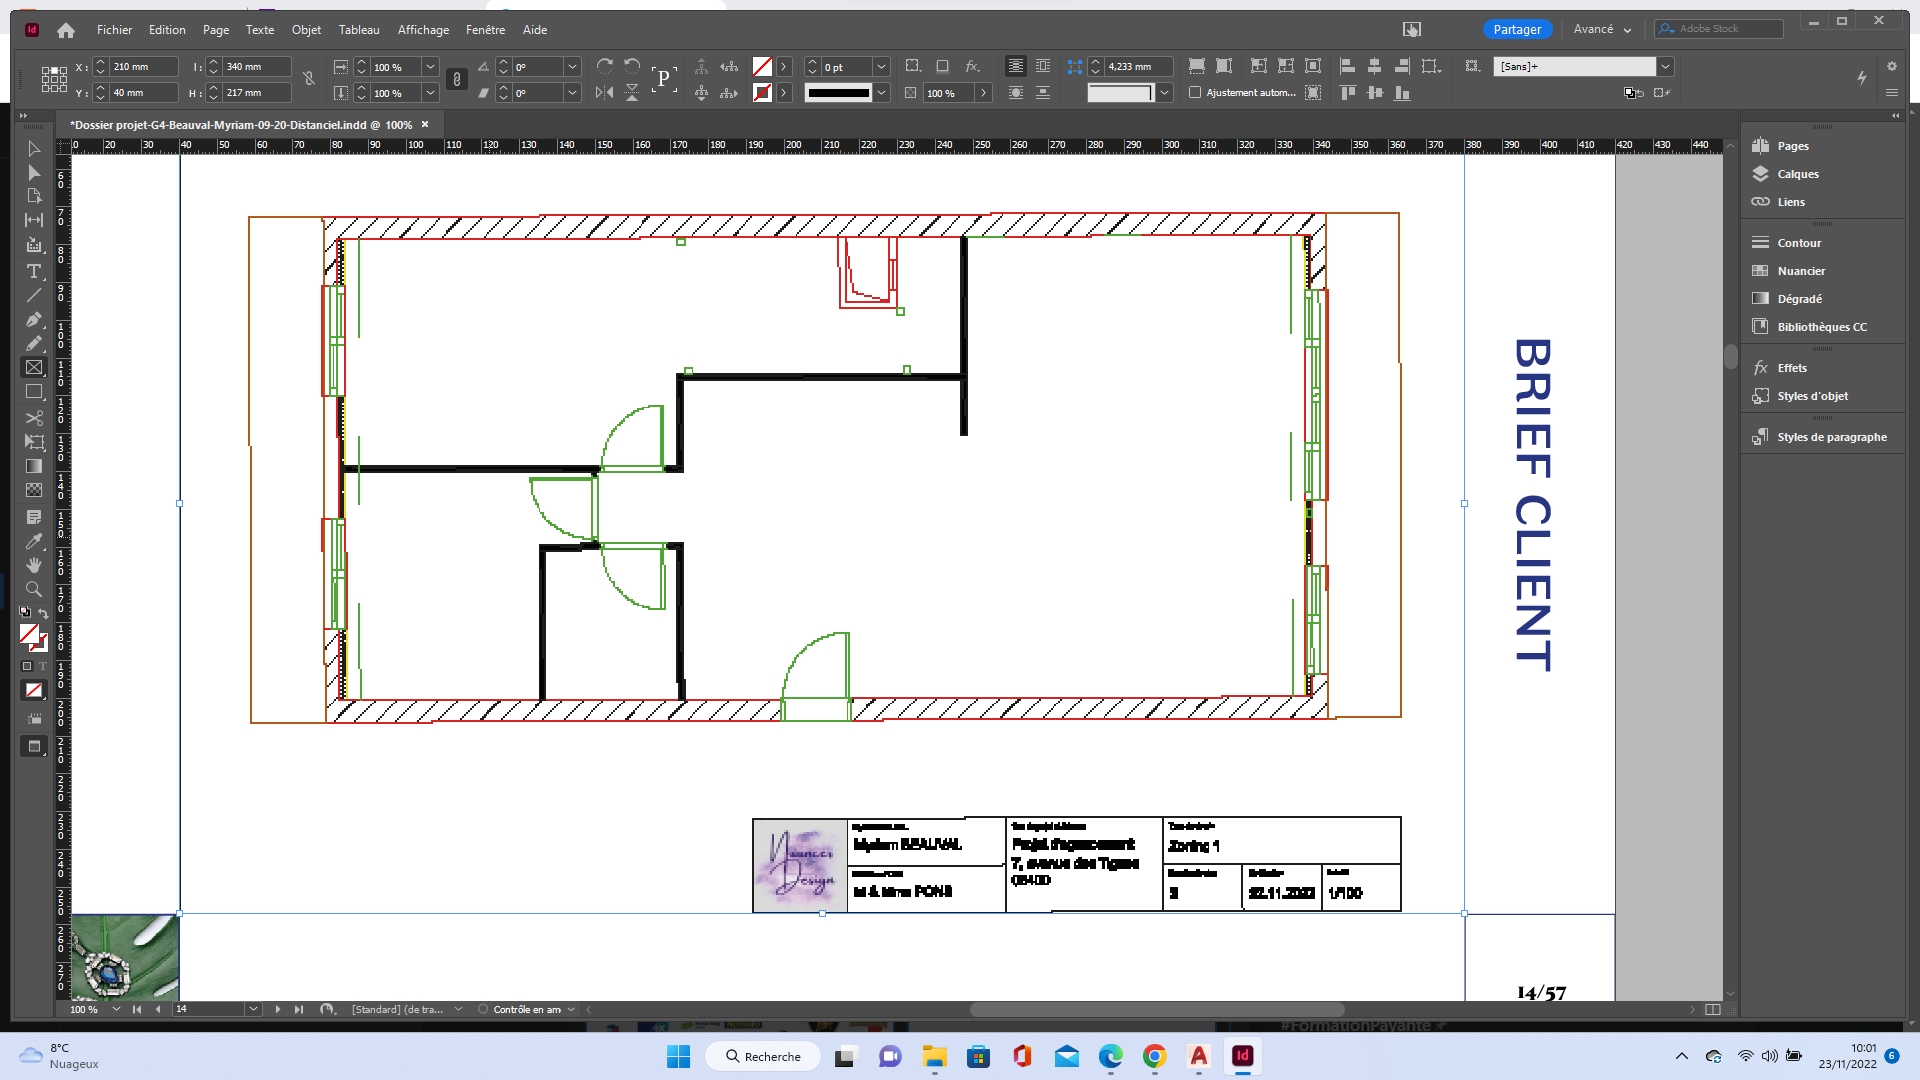Expand the [Sans]+ object style dropdown
Viewport: 1920px width, 1080px height.
pyautogui.click(x=1665, y=67)
